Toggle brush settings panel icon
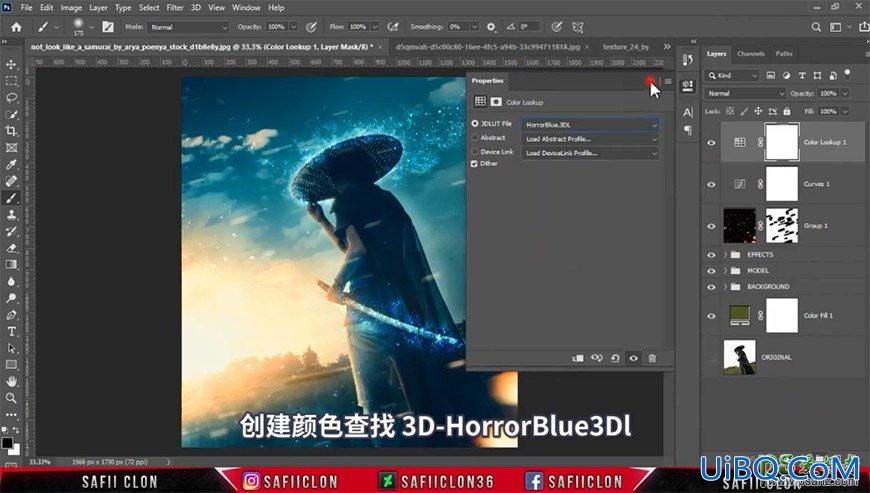This screenshot has height=493, width=870. pos(108,27)
